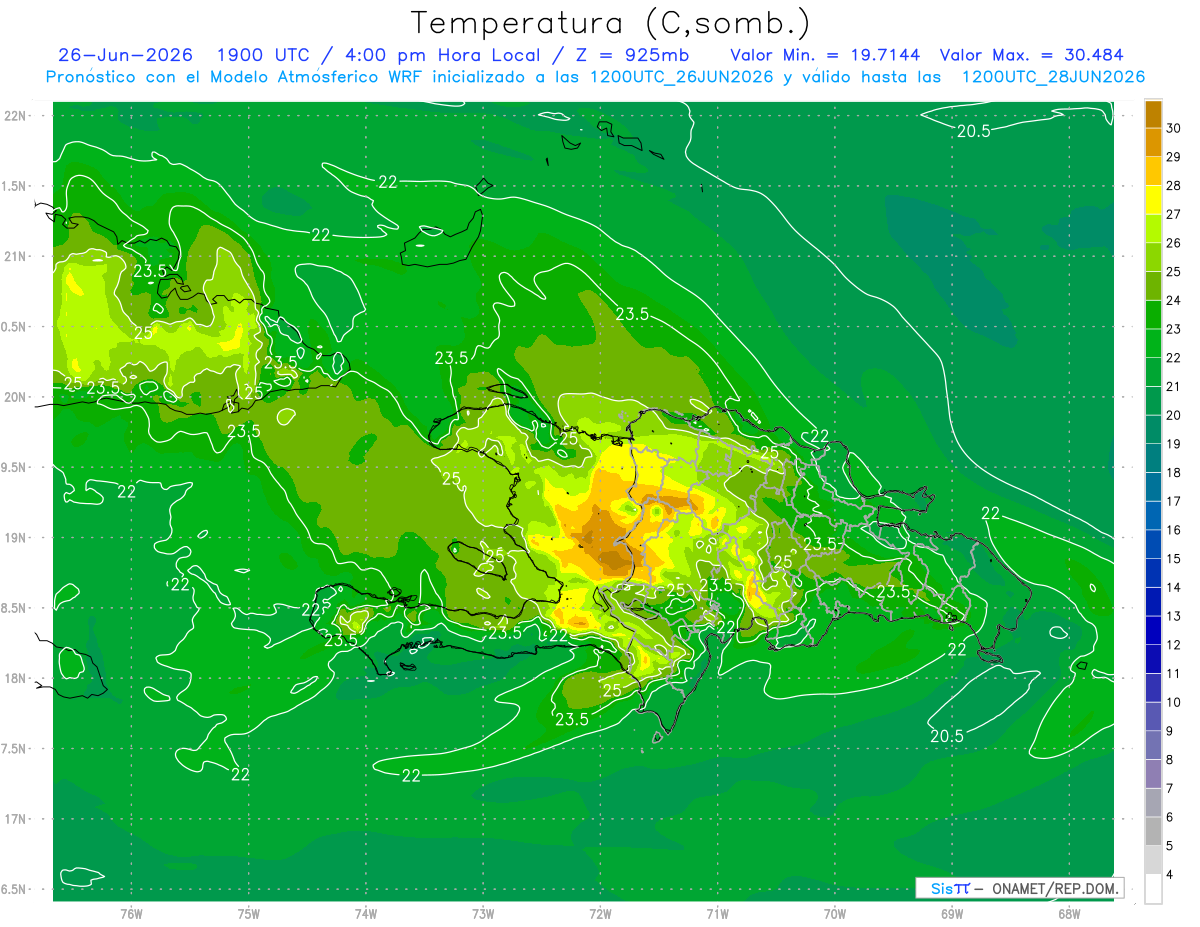1200x927 pixels.
Task: Pick the purple swatch between labels 8 and 9
Action: click(x=1153, y=745)
